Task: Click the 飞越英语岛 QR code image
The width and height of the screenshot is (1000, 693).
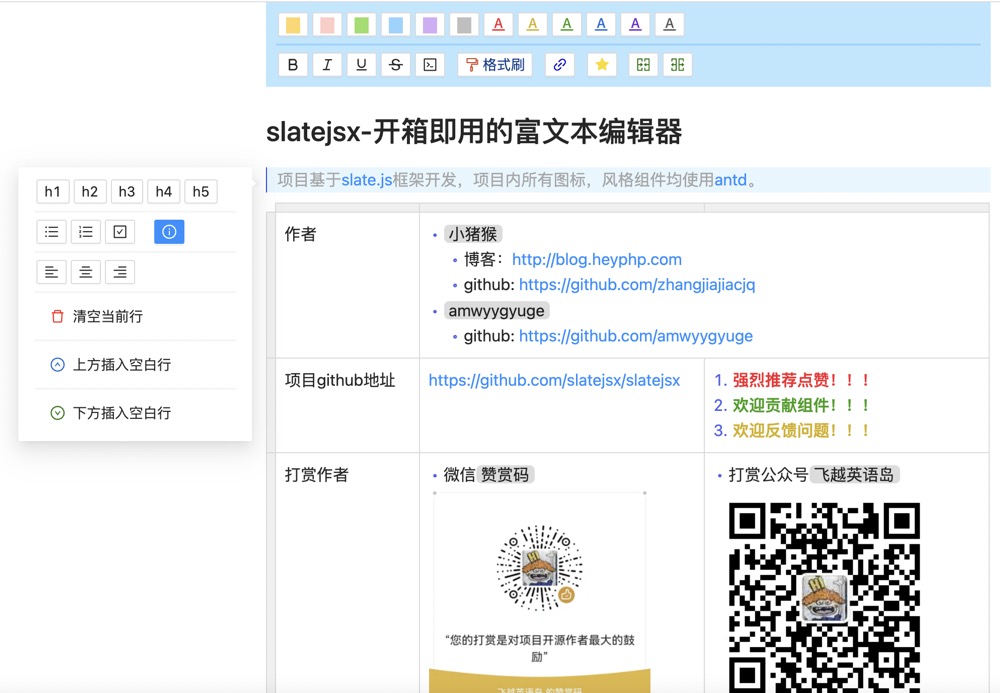Action: [x=825, y=597]
